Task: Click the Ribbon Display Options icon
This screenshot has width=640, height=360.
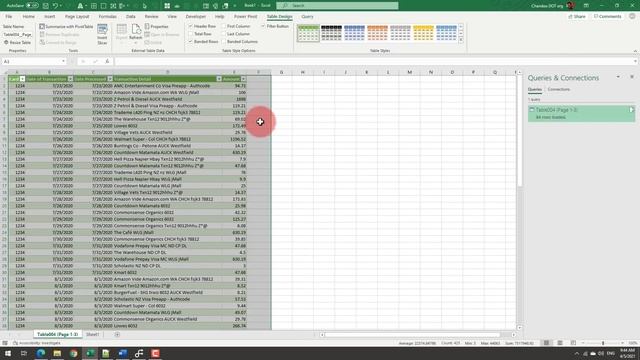Action: point(586,6)
